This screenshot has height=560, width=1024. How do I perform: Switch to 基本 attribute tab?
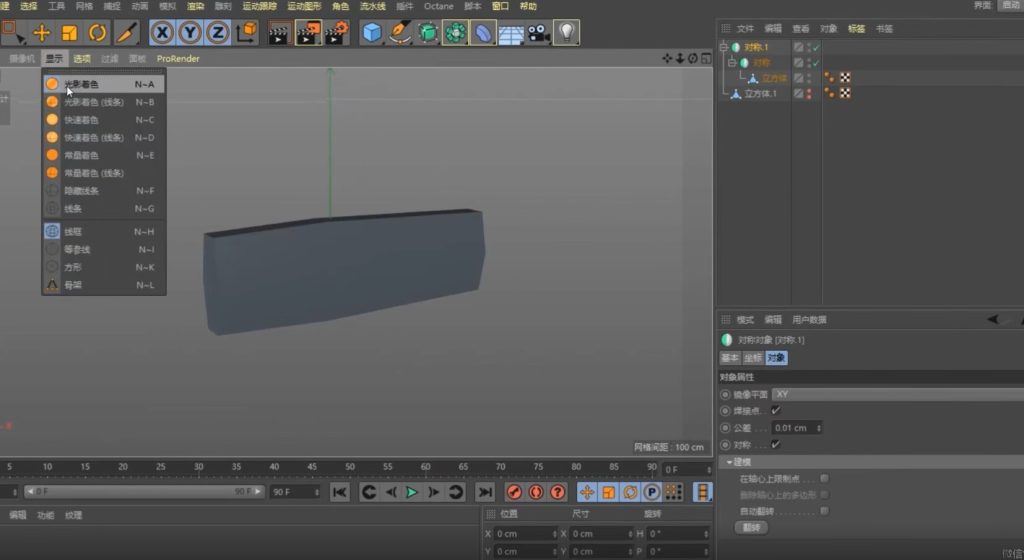pos(730,358)
